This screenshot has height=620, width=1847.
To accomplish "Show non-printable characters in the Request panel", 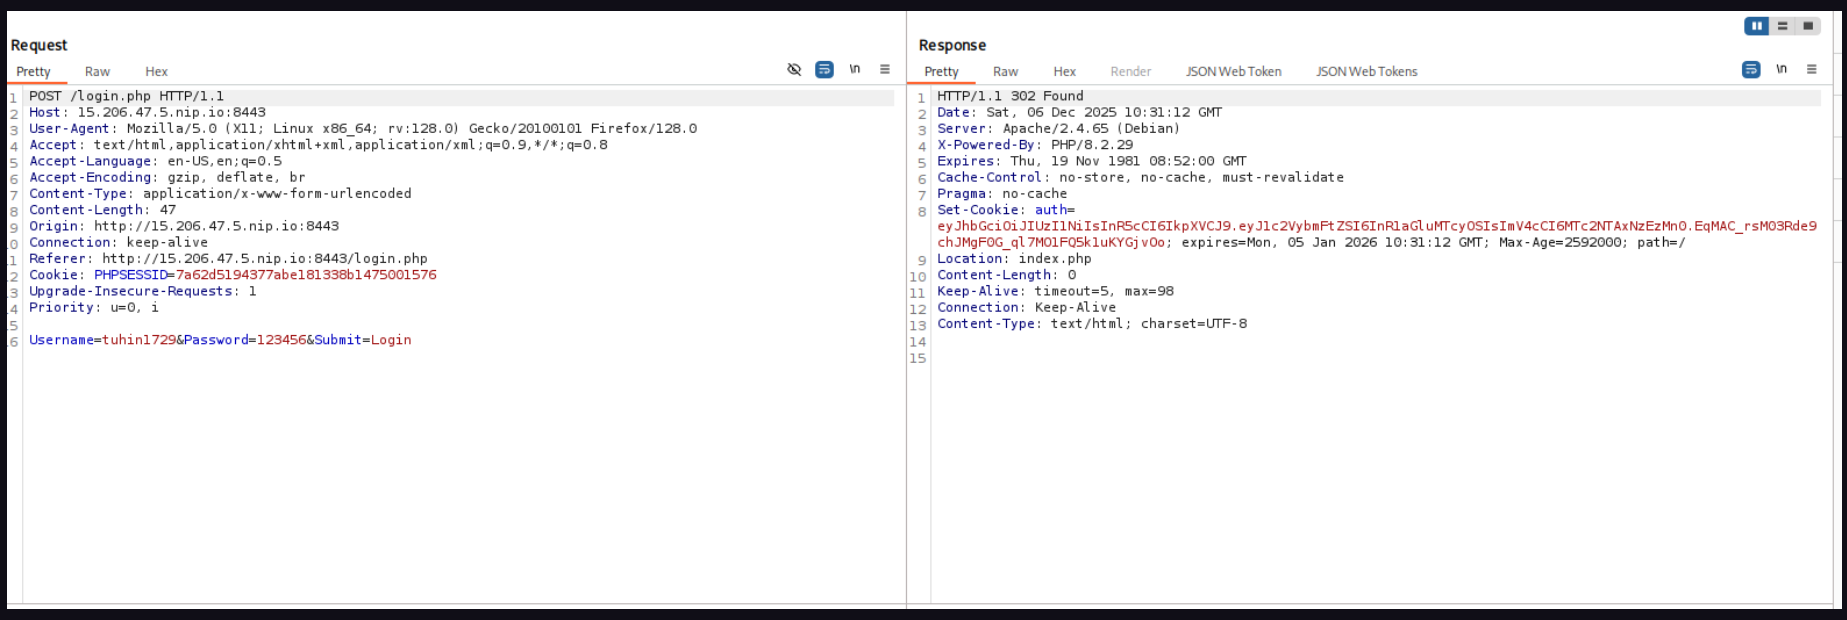I will click(855, 69).
